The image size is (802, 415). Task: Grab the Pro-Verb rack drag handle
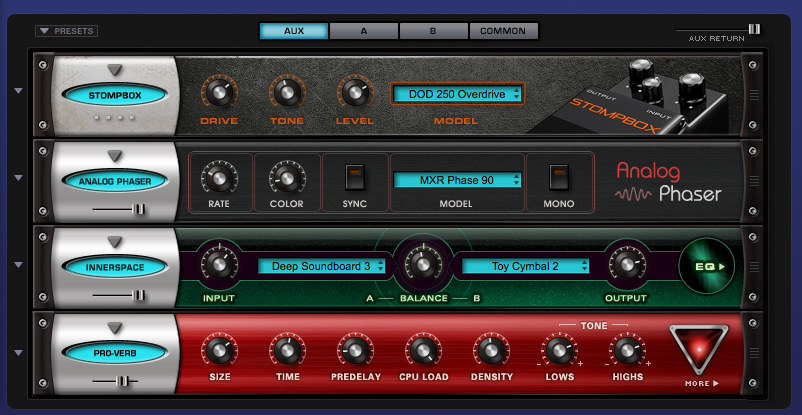(x=754, y=353)
